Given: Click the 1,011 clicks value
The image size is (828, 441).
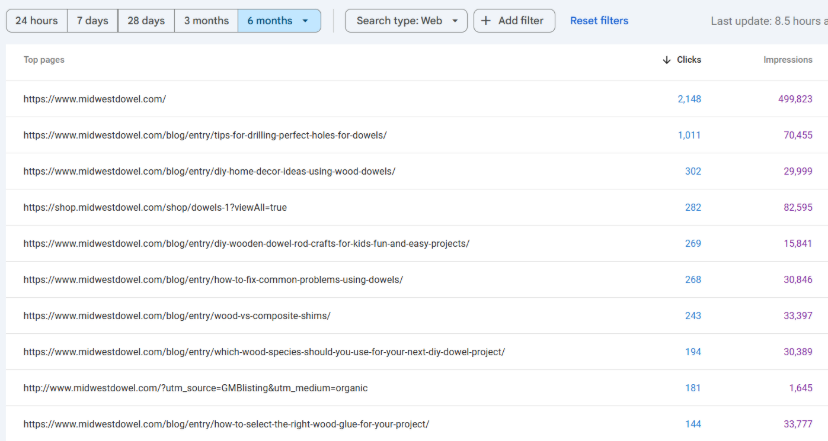Looking at the screenshot, I should point(689,135).
